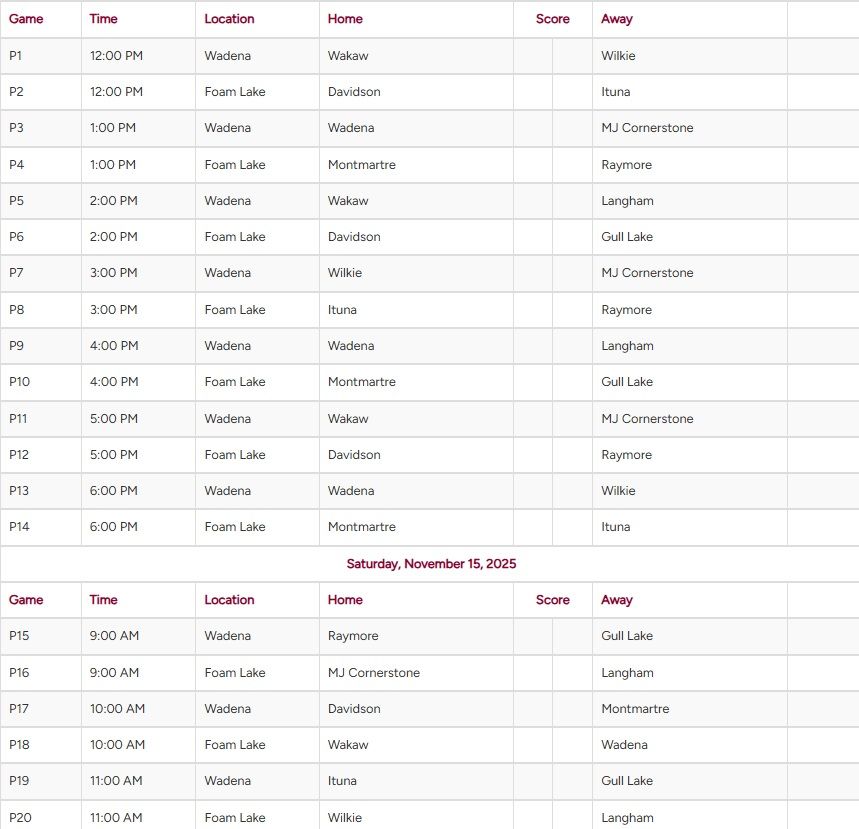This screenshot has height=829, width=859.
Task: Click Raymore home team in game P15
Action: 353,636
